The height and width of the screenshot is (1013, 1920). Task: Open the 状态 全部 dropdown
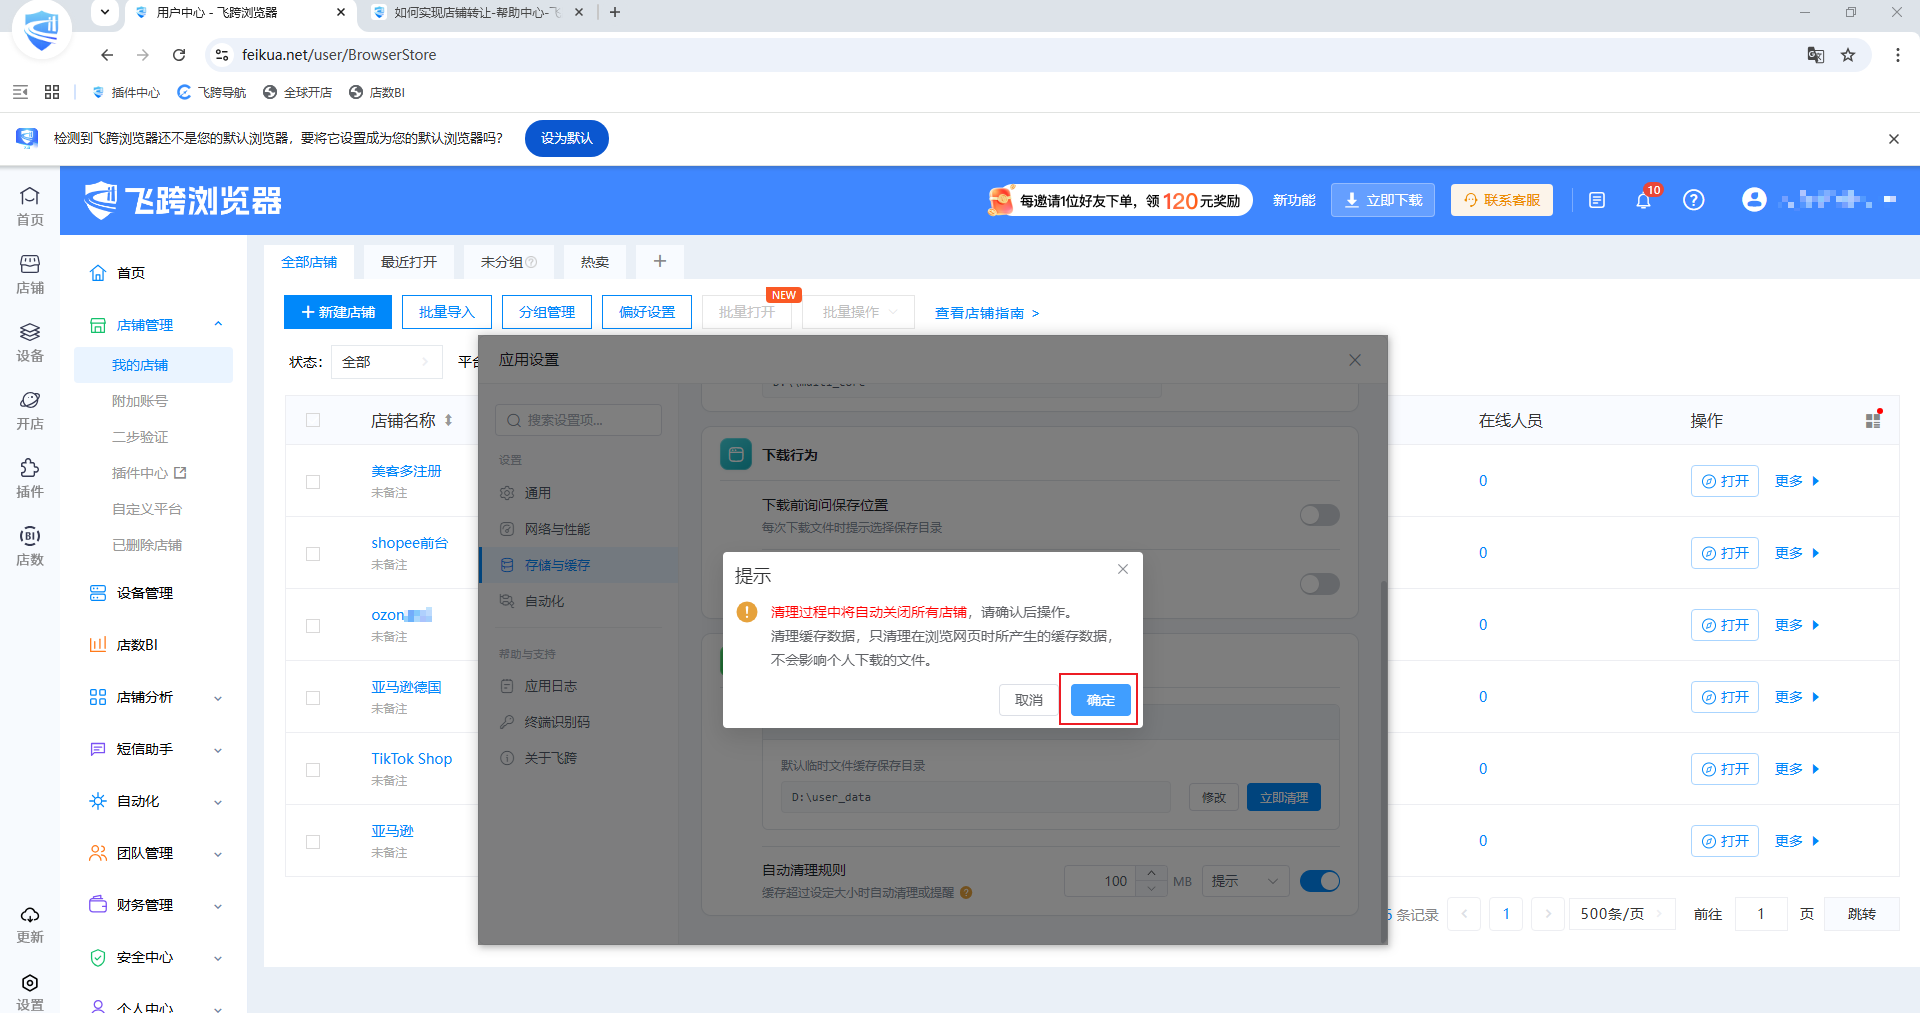coord(386,362)
